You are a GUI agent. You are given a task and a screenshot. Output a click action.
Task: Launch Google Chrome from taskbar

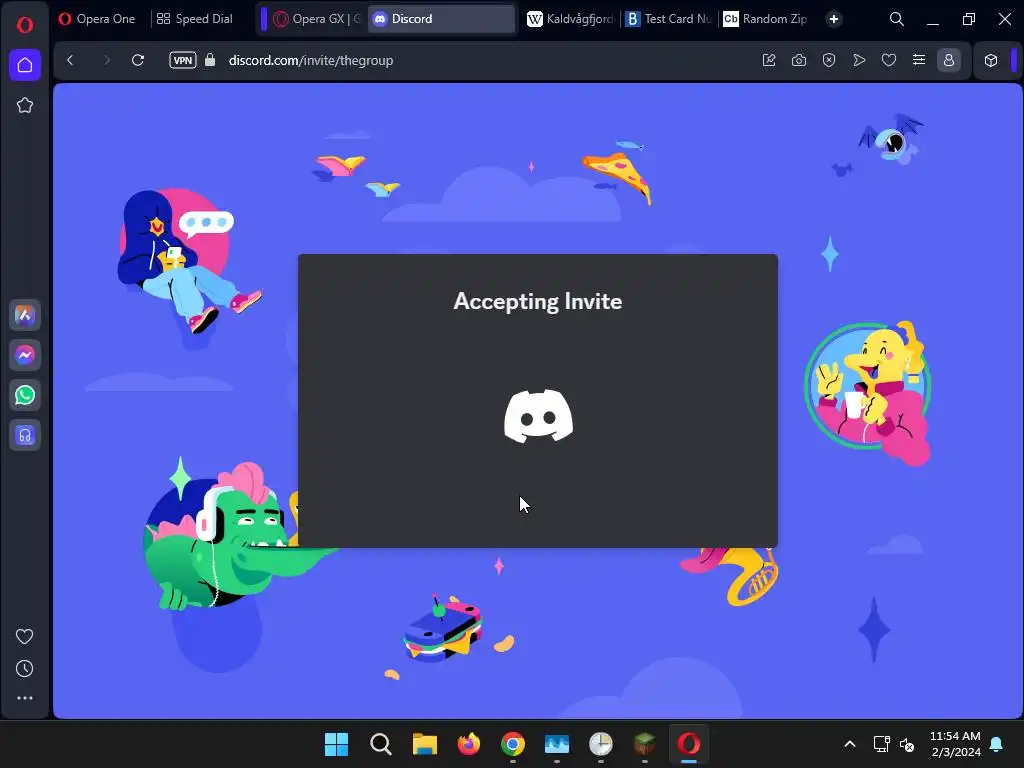click(x=513, y=744)
